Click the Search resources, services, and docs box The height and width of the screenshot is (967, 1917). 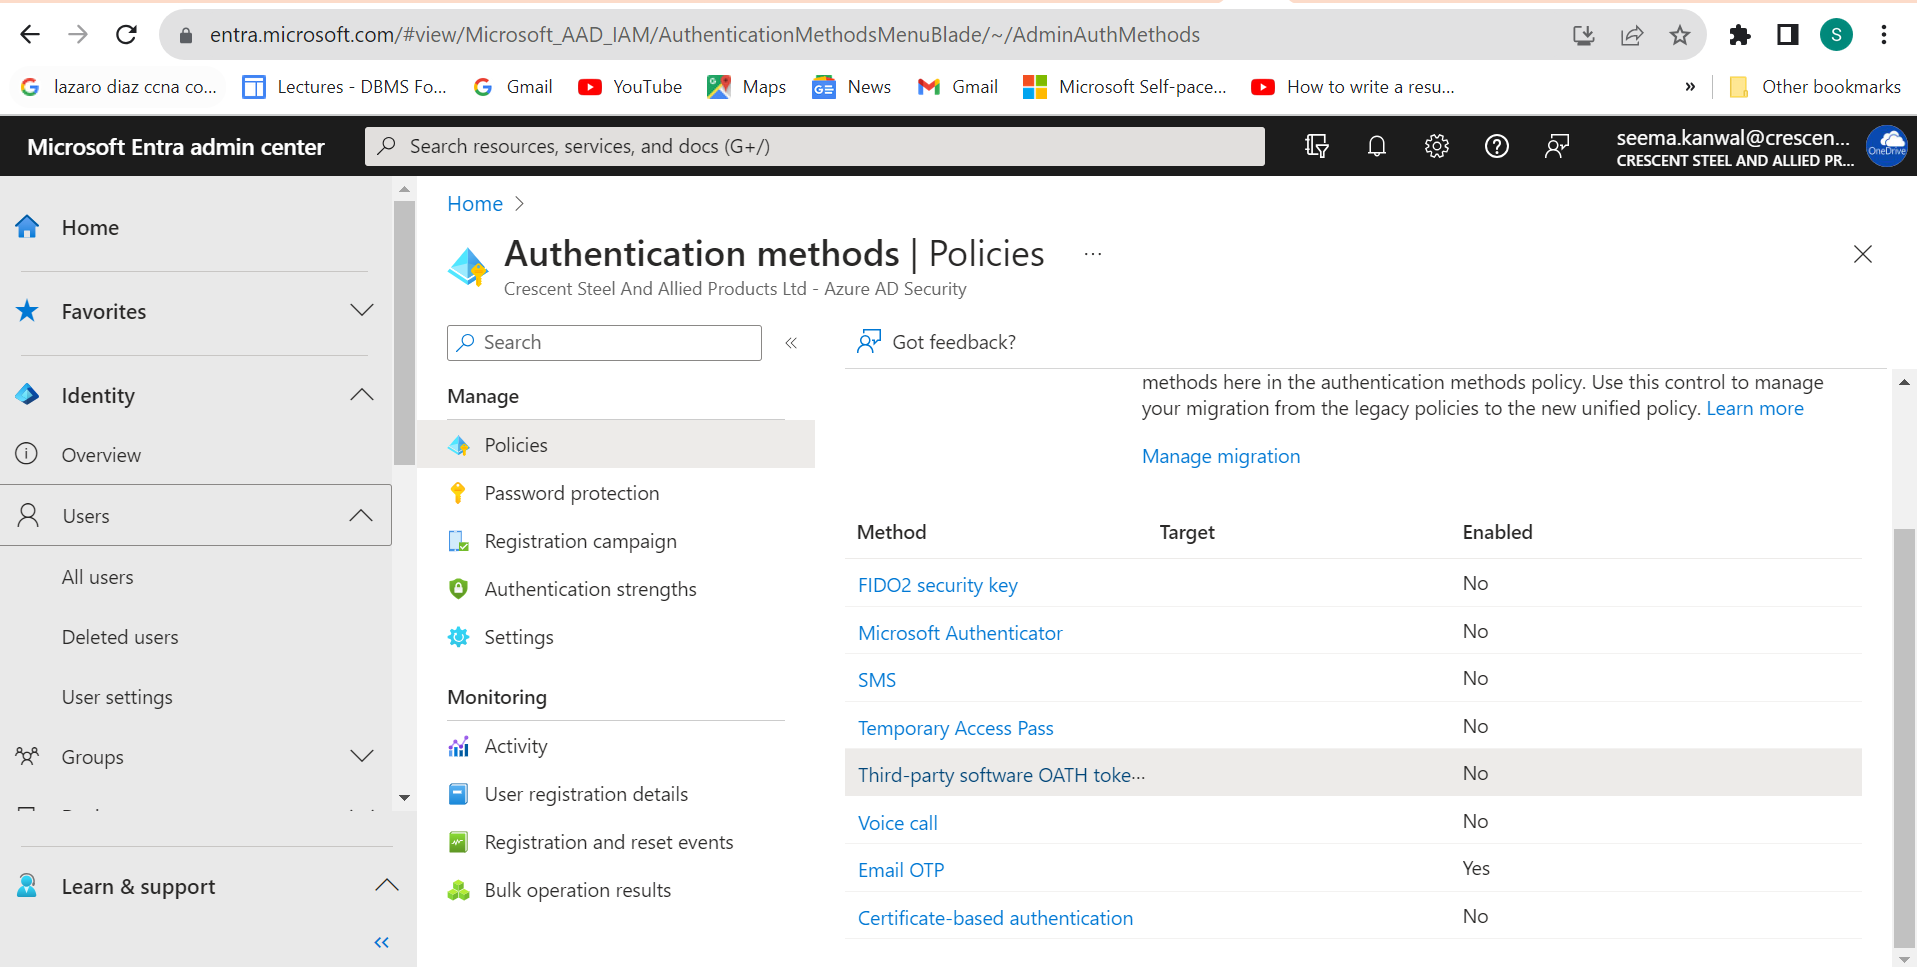pos(815,146)
